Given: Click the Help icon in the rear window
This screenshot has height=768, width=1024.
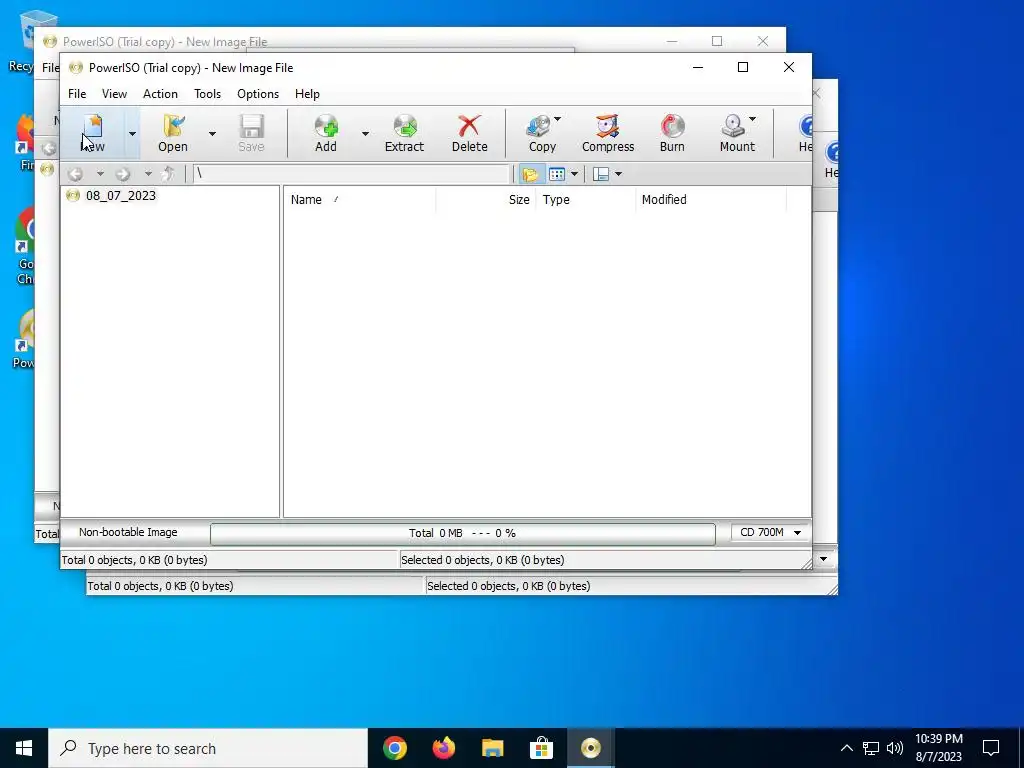Looking at the screenshot, I should 831,159.
